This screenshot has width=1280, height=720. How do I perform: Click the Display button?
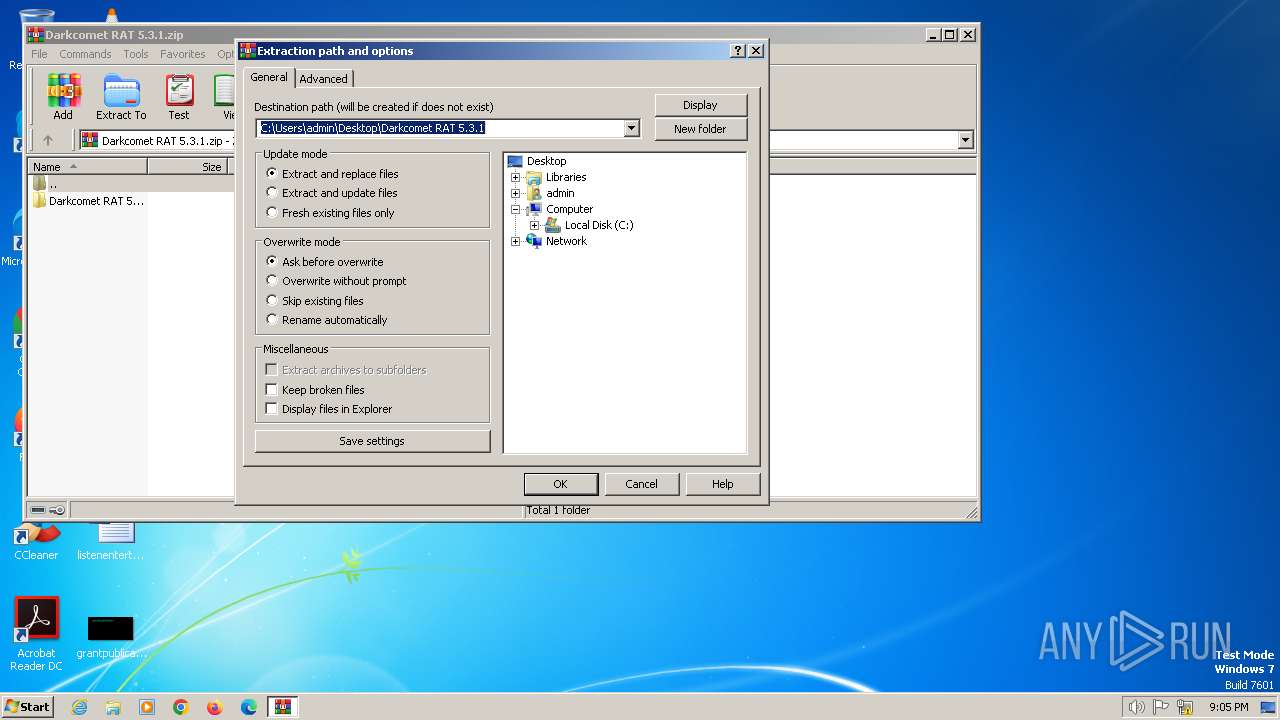[x=700, y=105]
